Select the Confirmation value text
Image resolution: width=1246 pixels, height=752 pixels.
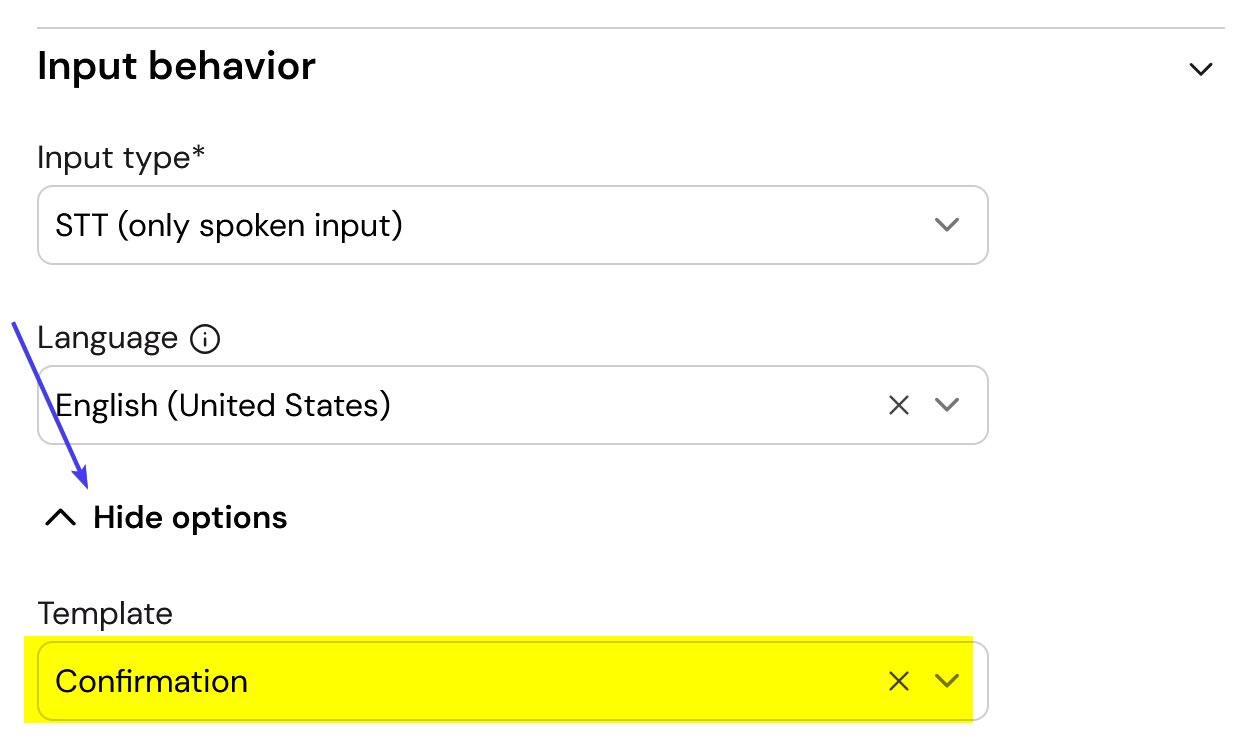[151, 681]
